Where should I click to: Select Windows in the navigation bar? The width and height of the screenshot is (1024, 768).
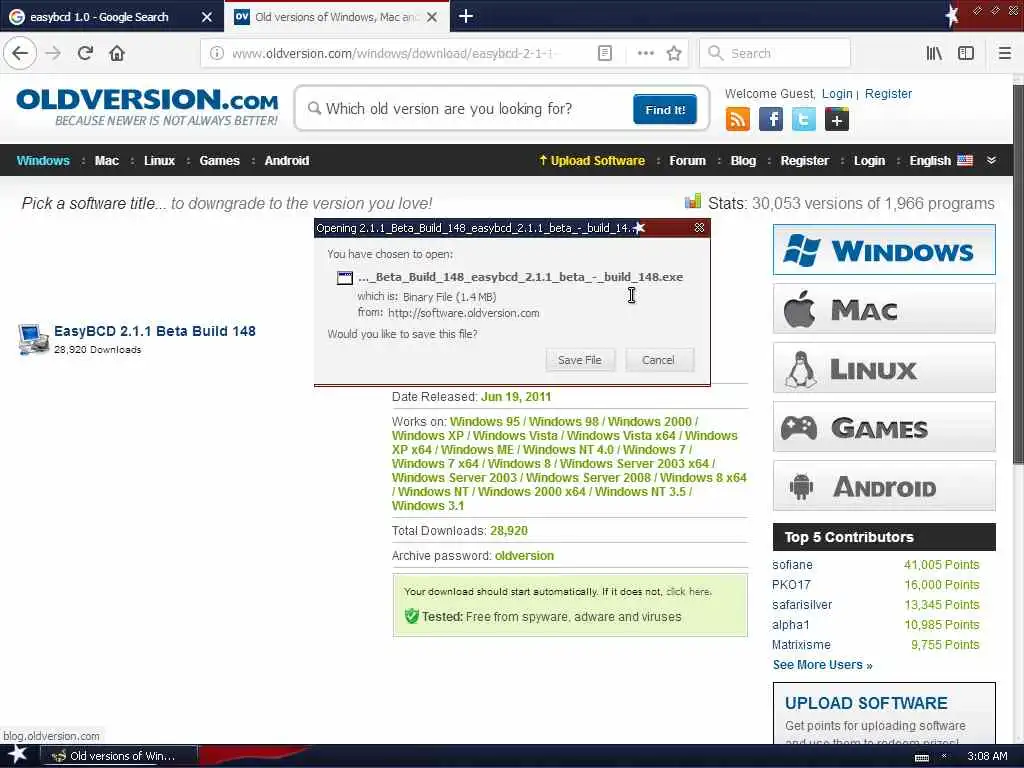click(x=43, y=161)
